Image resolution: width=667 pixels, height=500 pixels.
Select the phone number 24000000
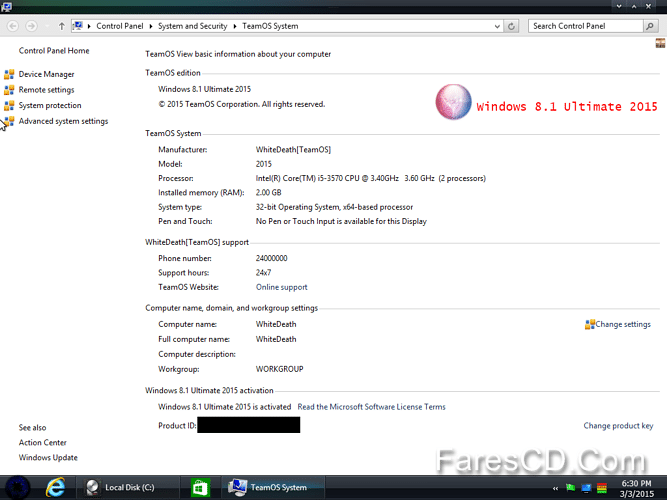271,258
